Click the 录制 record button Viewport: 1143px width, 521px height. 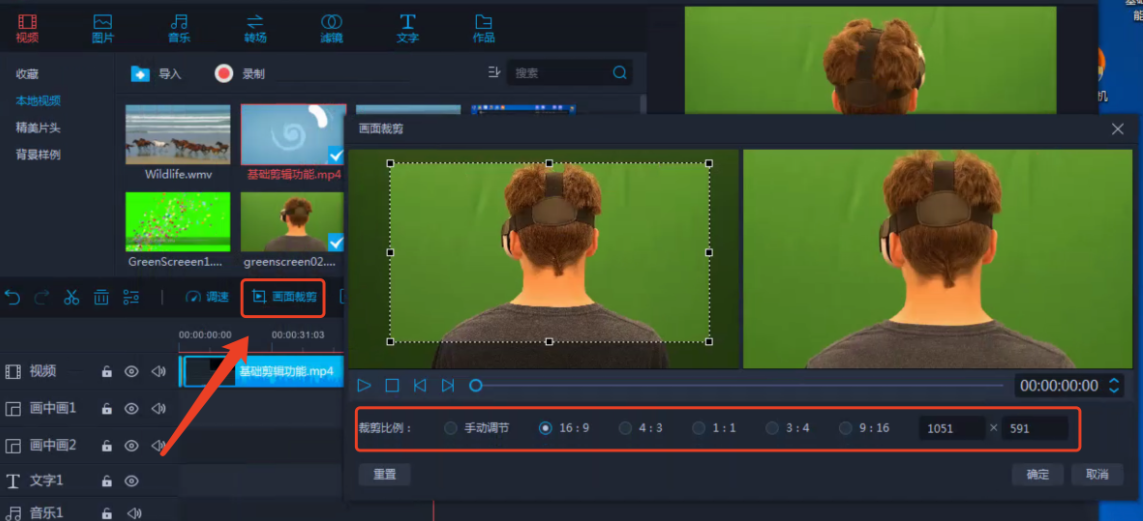click(240, 74)
